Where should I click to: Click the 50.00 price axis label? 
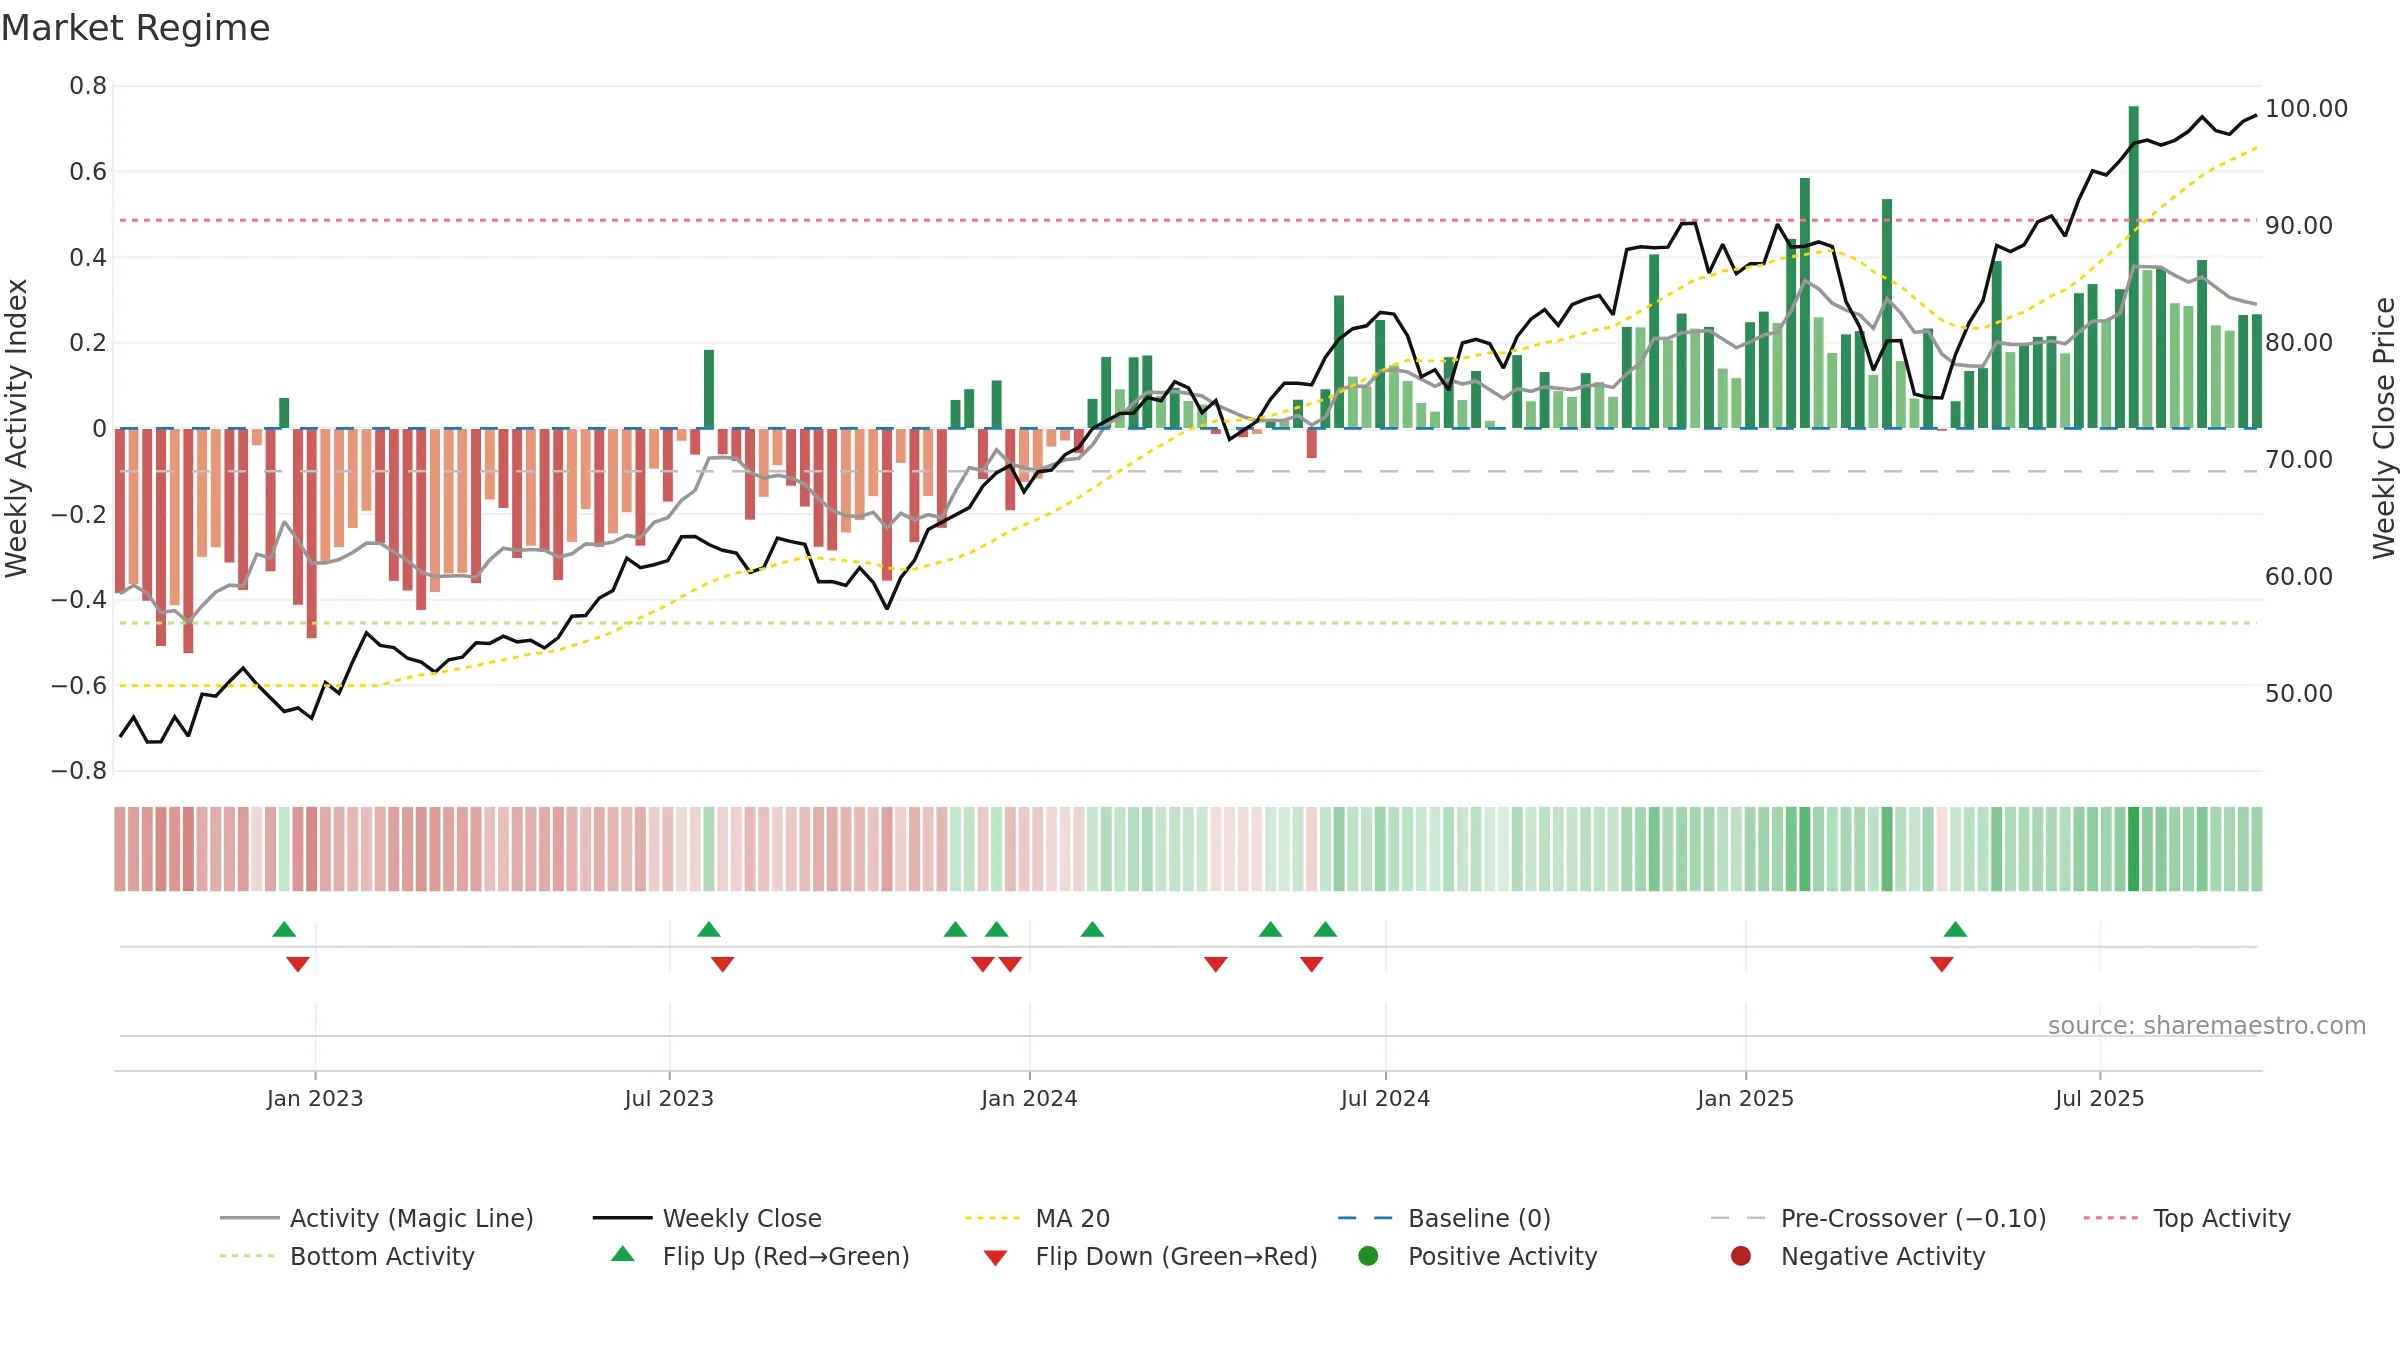point(2299,693)
